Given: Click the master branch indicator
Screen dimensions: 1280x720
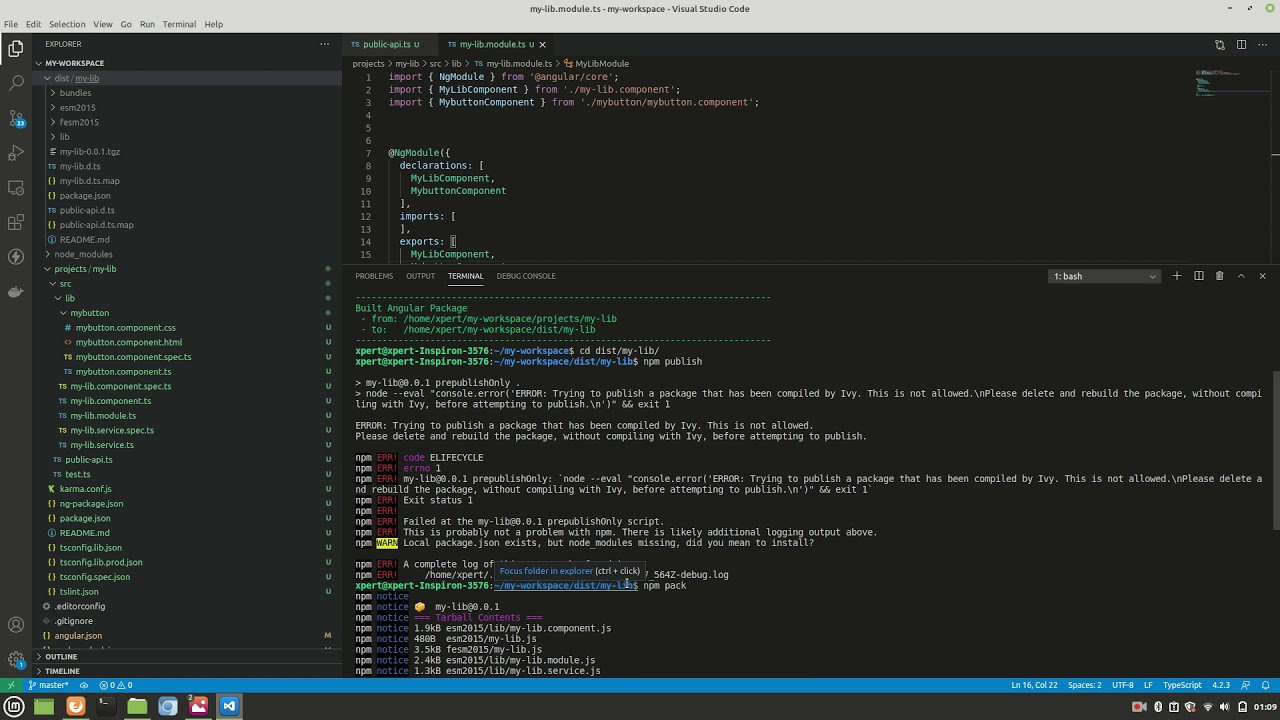Looking at the screenshot, I should tap(48, 685).
